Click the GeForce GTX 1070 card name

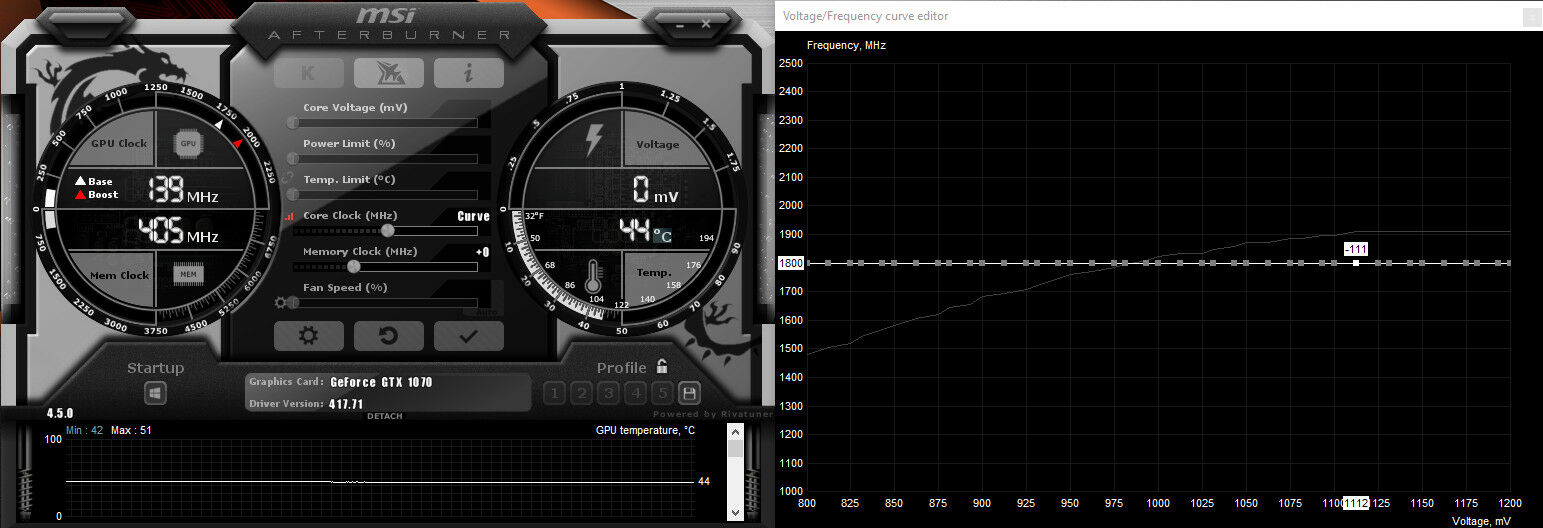(x=381, y=382)
